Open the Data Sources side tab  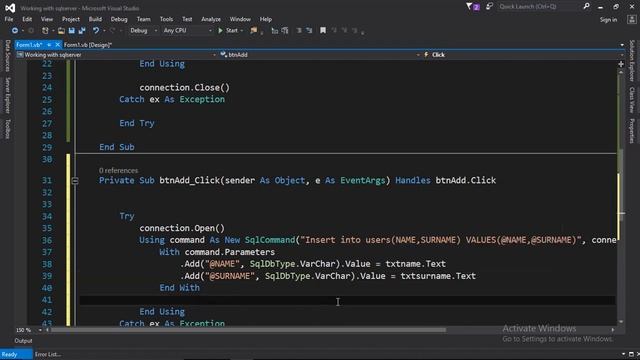7,56
